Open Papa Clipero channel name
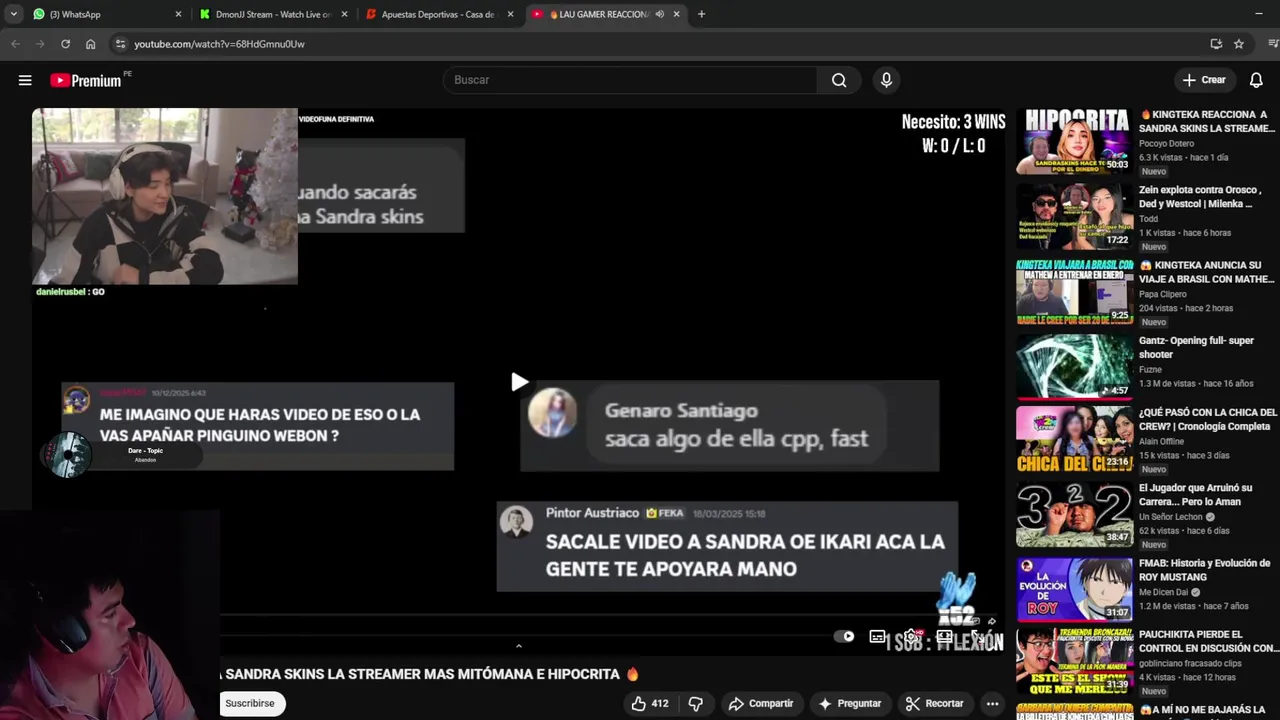Image resolution: width=1280 pixels, height=720 pixels. (1163, 294)
